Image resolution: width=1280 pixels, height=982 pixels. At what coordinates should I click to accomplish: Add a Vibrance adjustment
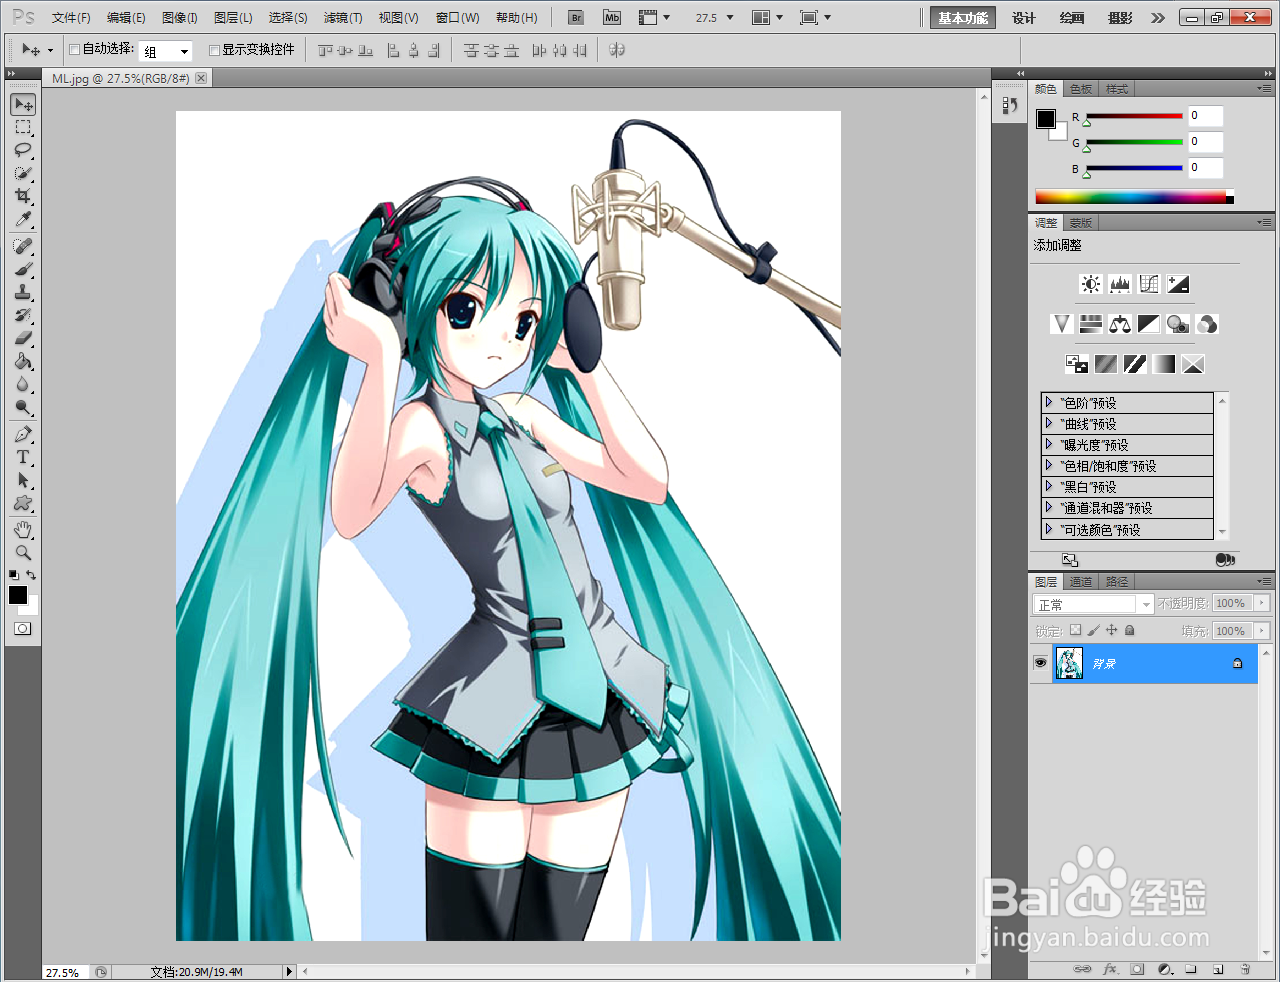pyautogui.click(x=1062, y=324)
